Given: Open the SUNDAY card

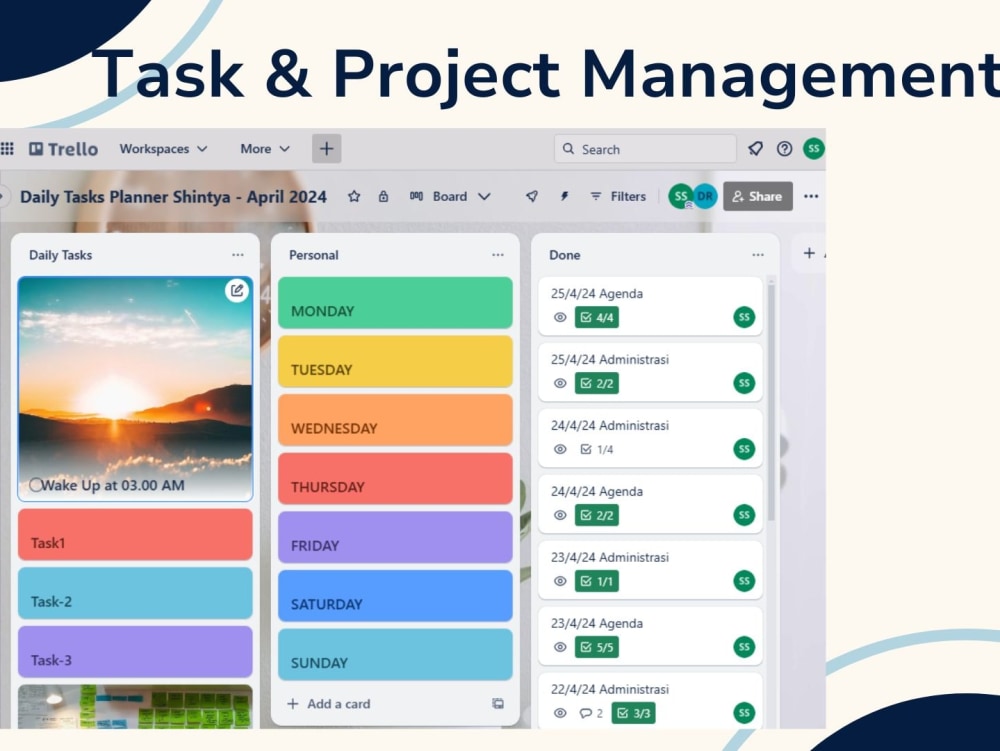Looking at the screenshot, I should [x=395, y=655].
